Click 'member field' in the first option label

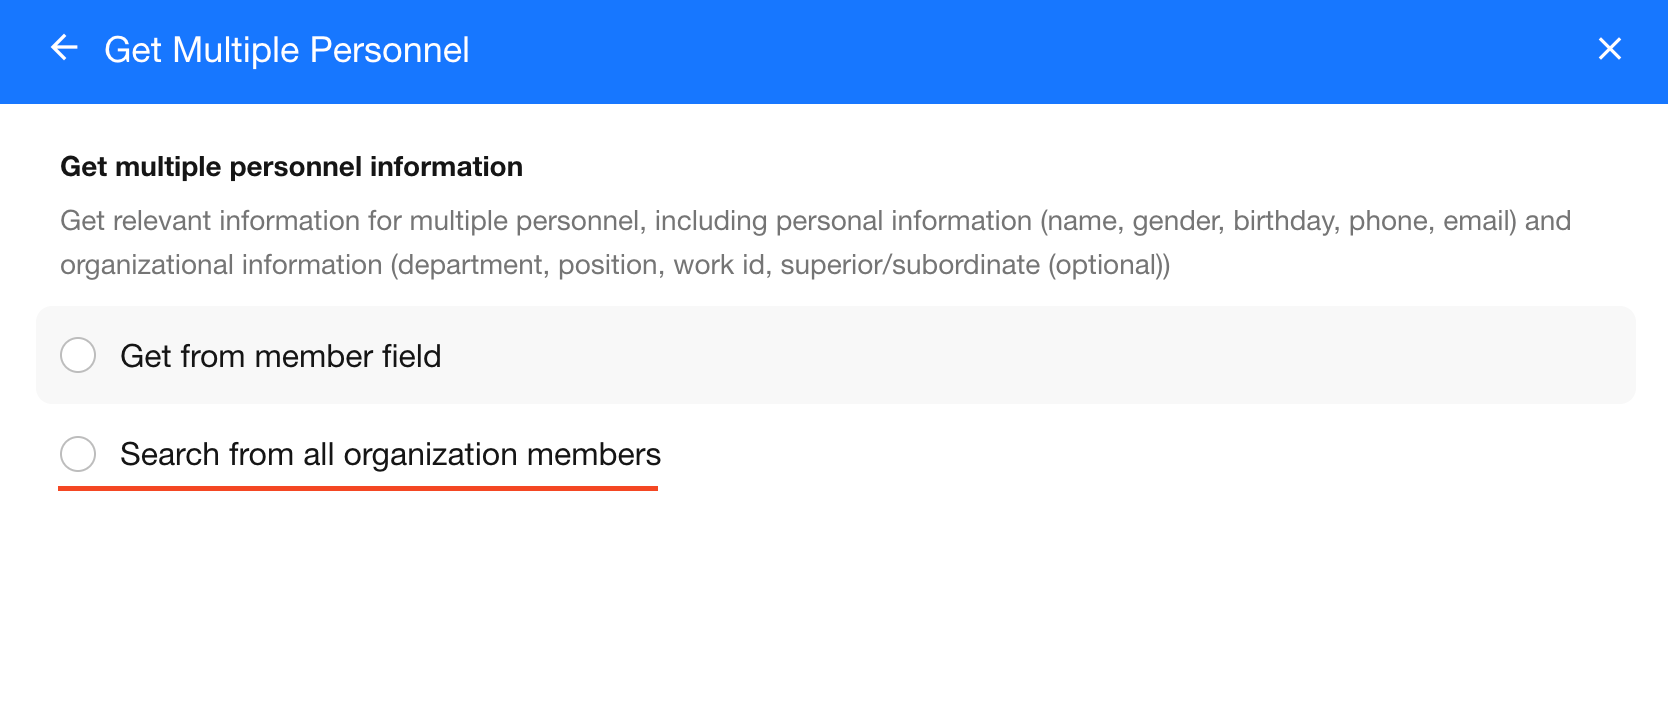coord(348,356)
